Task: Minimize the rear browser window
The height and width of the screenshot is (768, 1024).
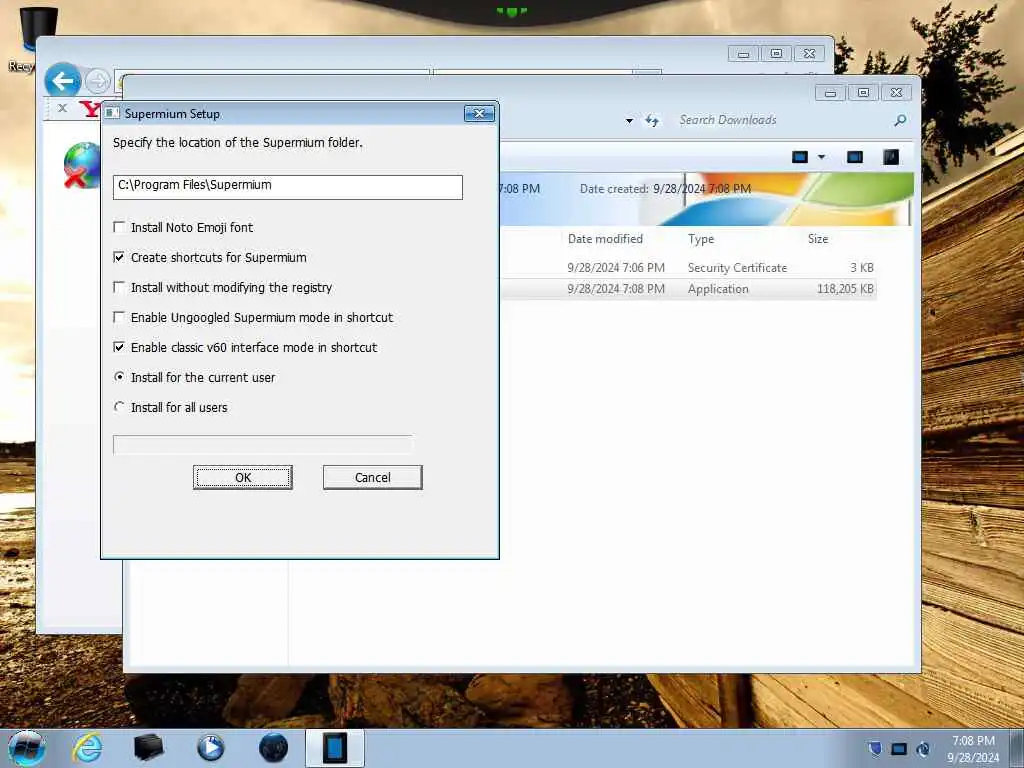Action: (743, 54)
